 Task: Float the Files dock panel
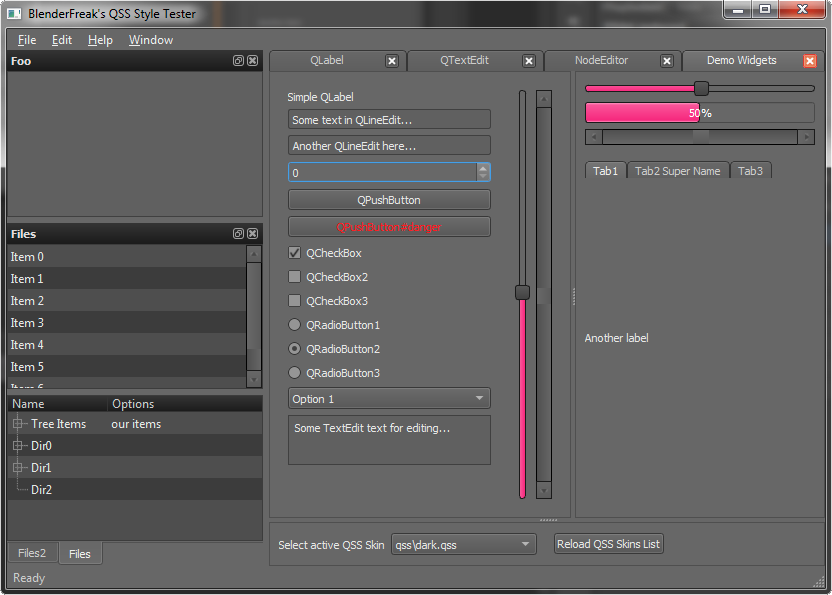click(238, 234)
